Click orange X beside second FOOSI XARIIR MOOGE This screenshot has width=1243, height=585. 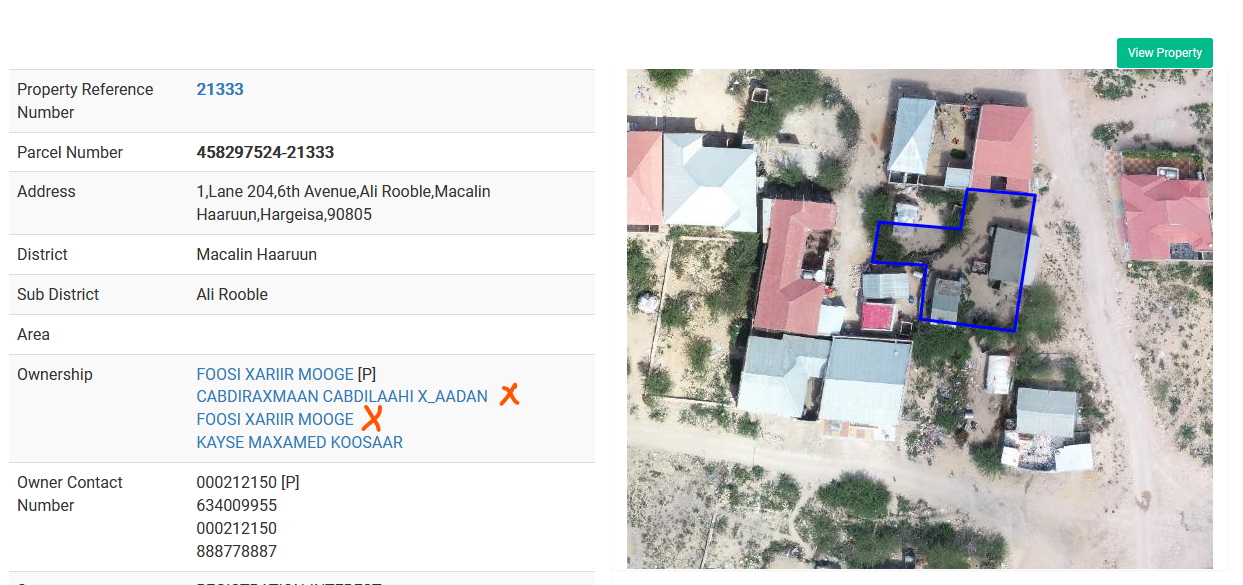coord(372,419)
